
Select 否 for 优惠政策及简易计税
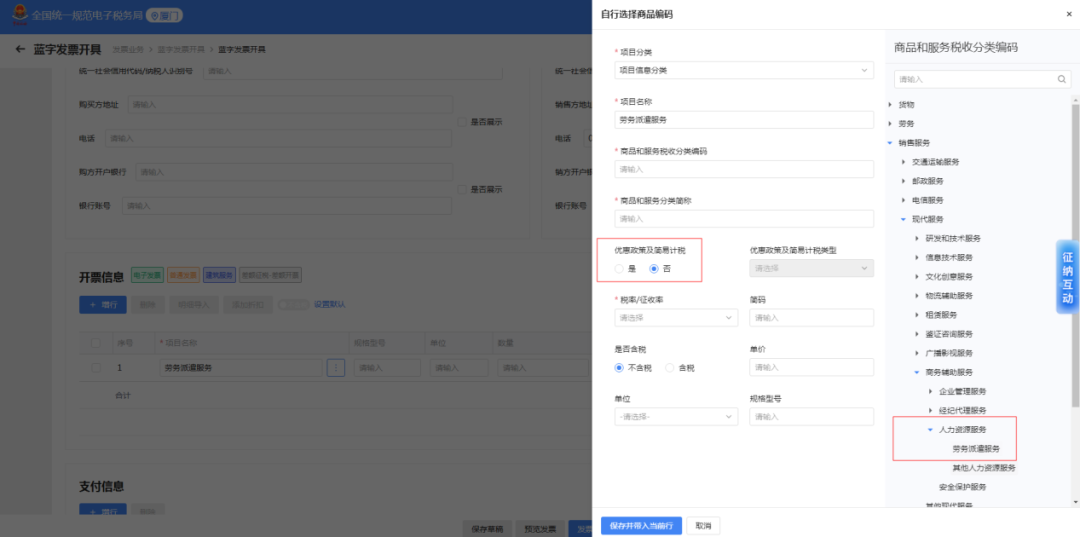click(x=654, y=268)
